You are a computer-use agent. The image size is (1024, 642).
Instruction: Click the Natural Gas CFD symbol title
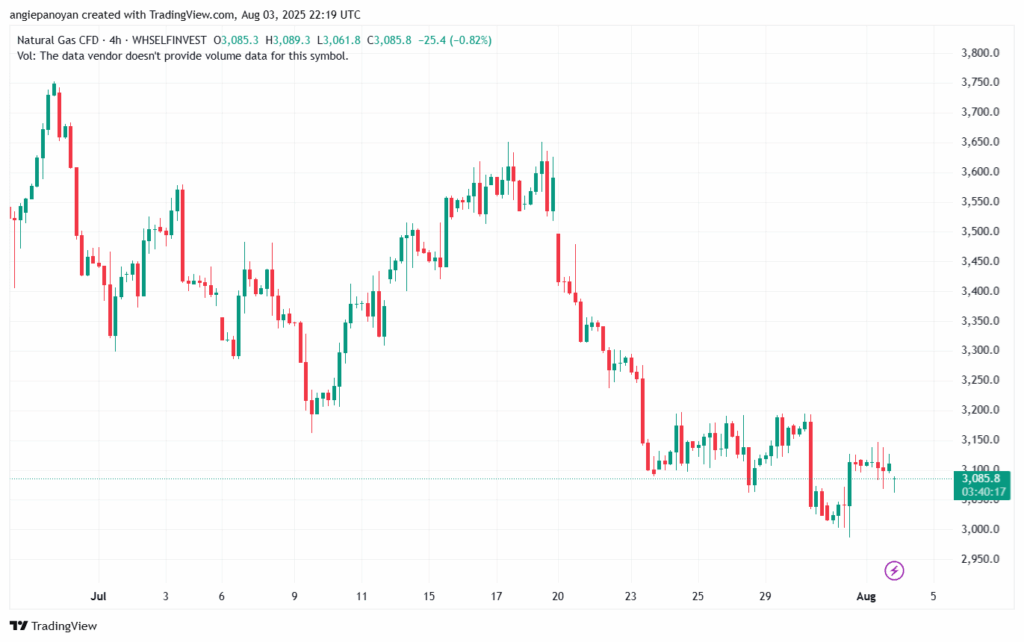coord(58,40)
